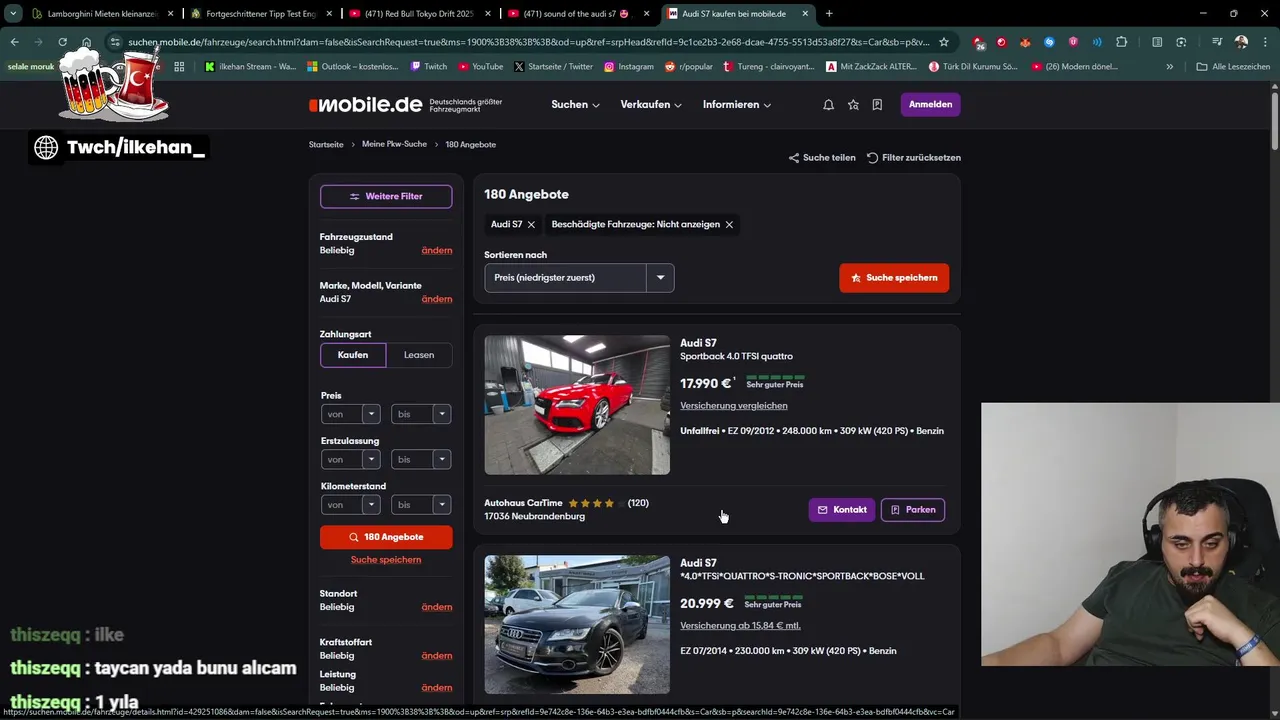Screen dimensions: 1280x720
Task: Open the Preis bis dropdown
Action: coord(420,414)
